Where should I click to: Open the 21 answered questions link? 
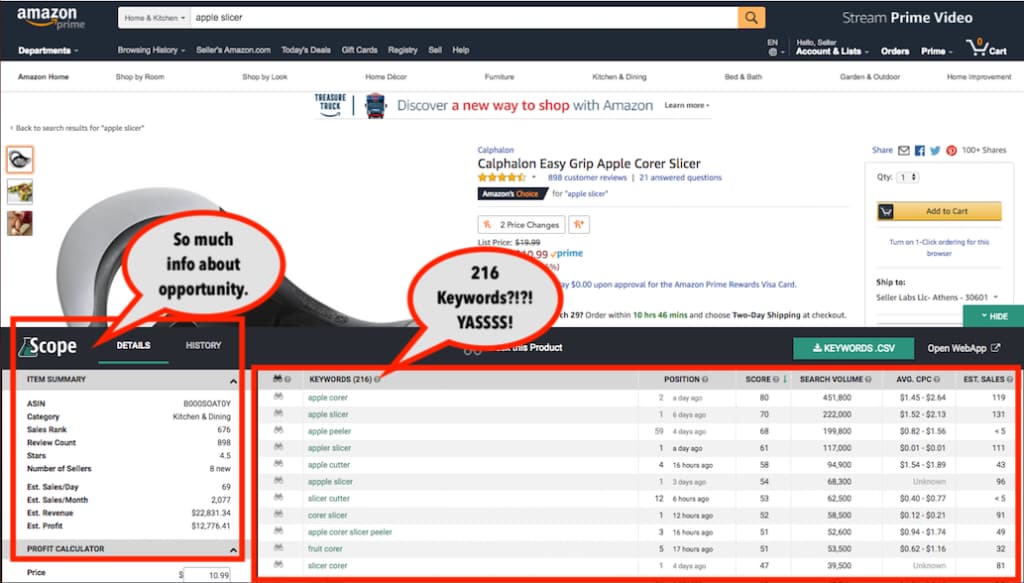pos(680,178)
